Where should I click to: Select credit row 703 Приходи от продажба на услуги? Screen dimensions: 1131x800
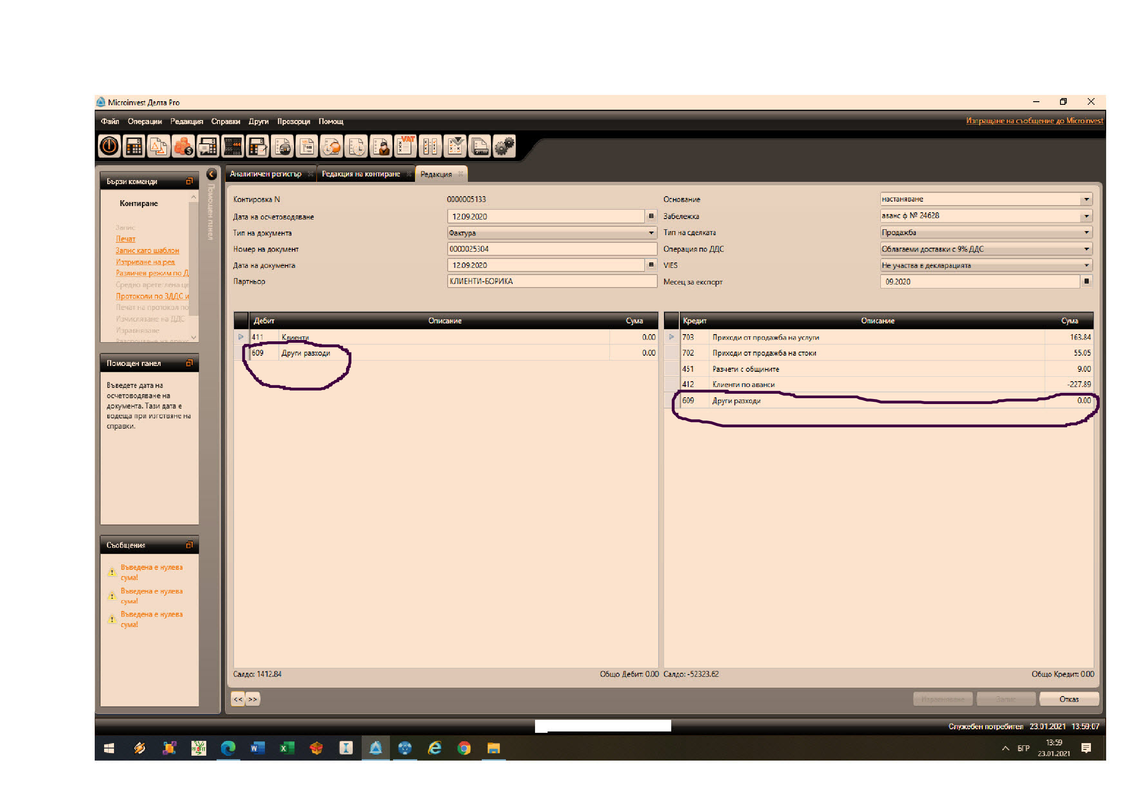pos(879,337)
